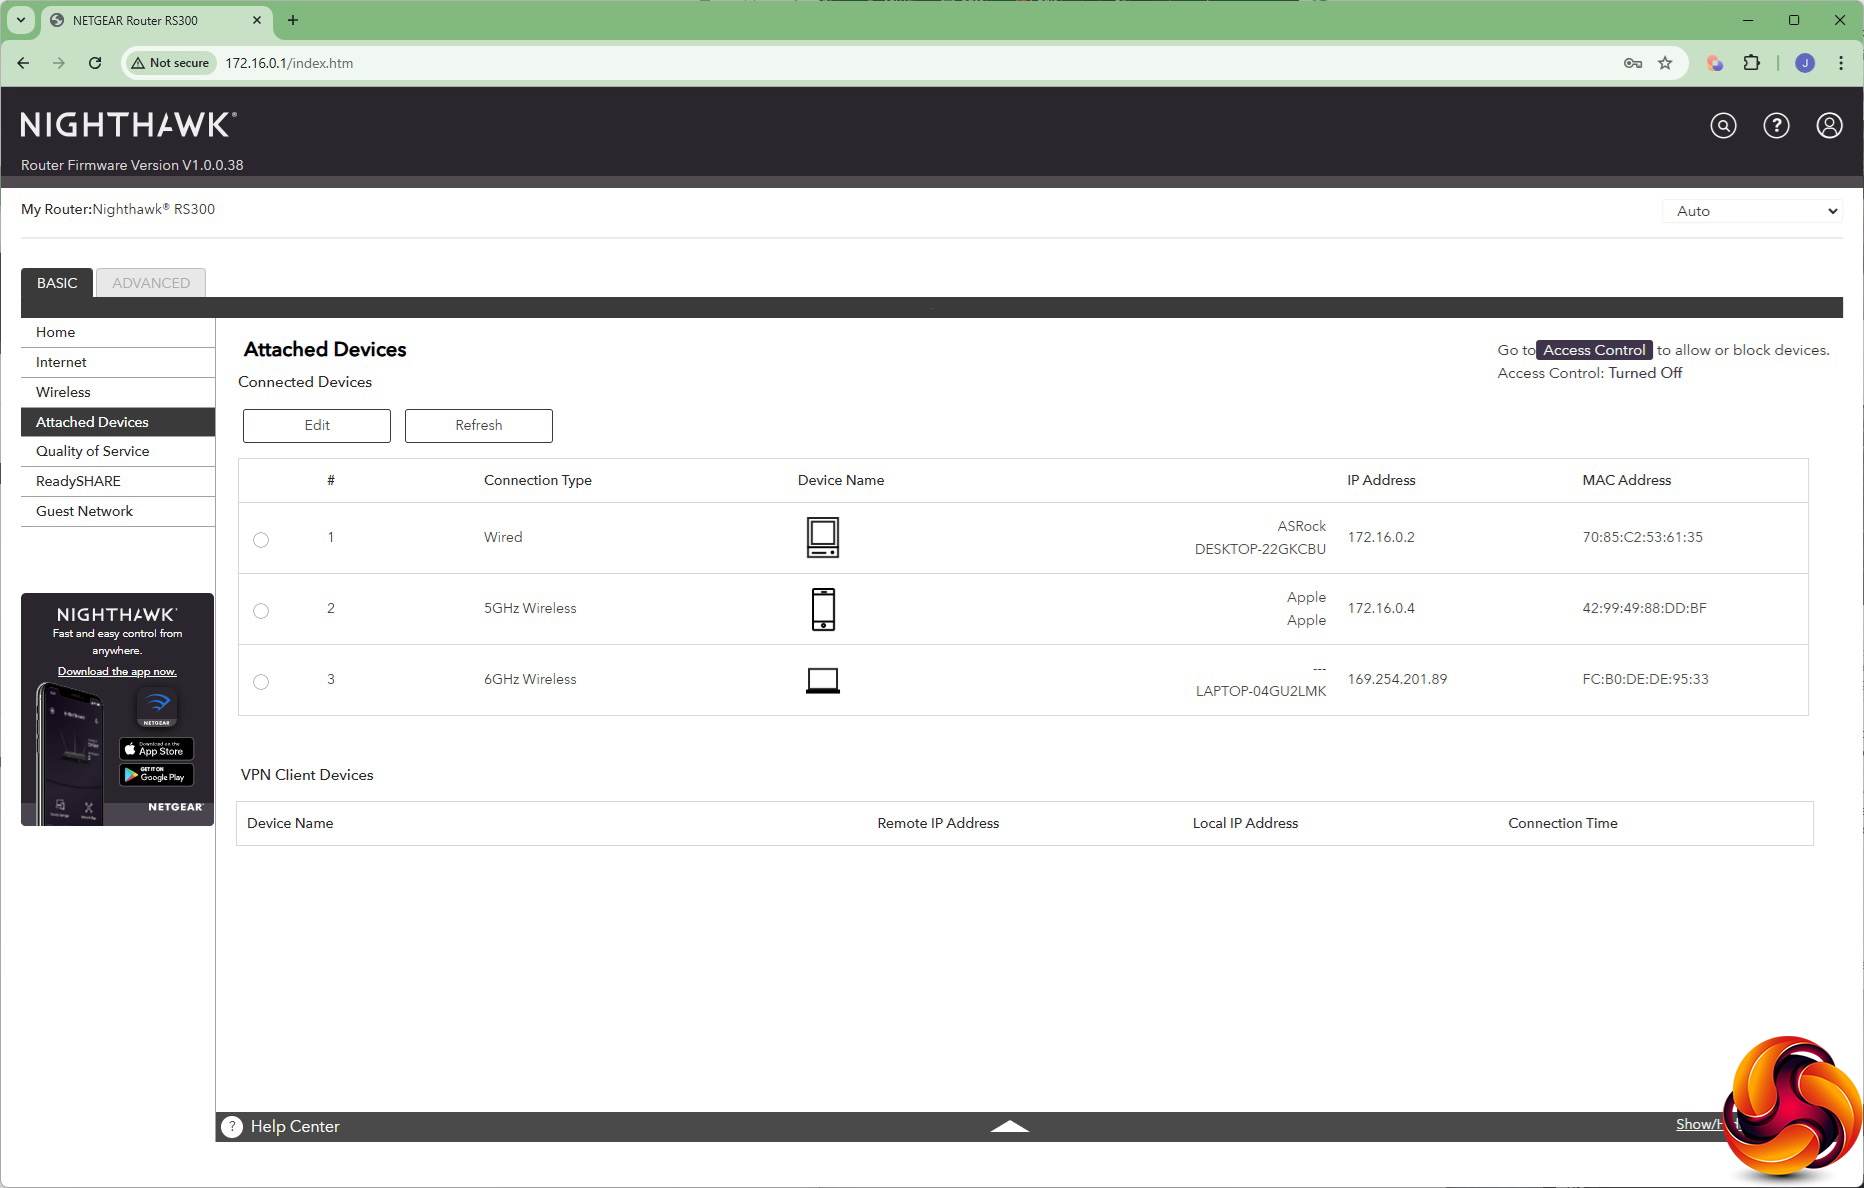The width and height of the screenshot is (1864, 1188).
Task: Click MAC address 42:99:49:88:DD:BF
Action: point(1644,608)
